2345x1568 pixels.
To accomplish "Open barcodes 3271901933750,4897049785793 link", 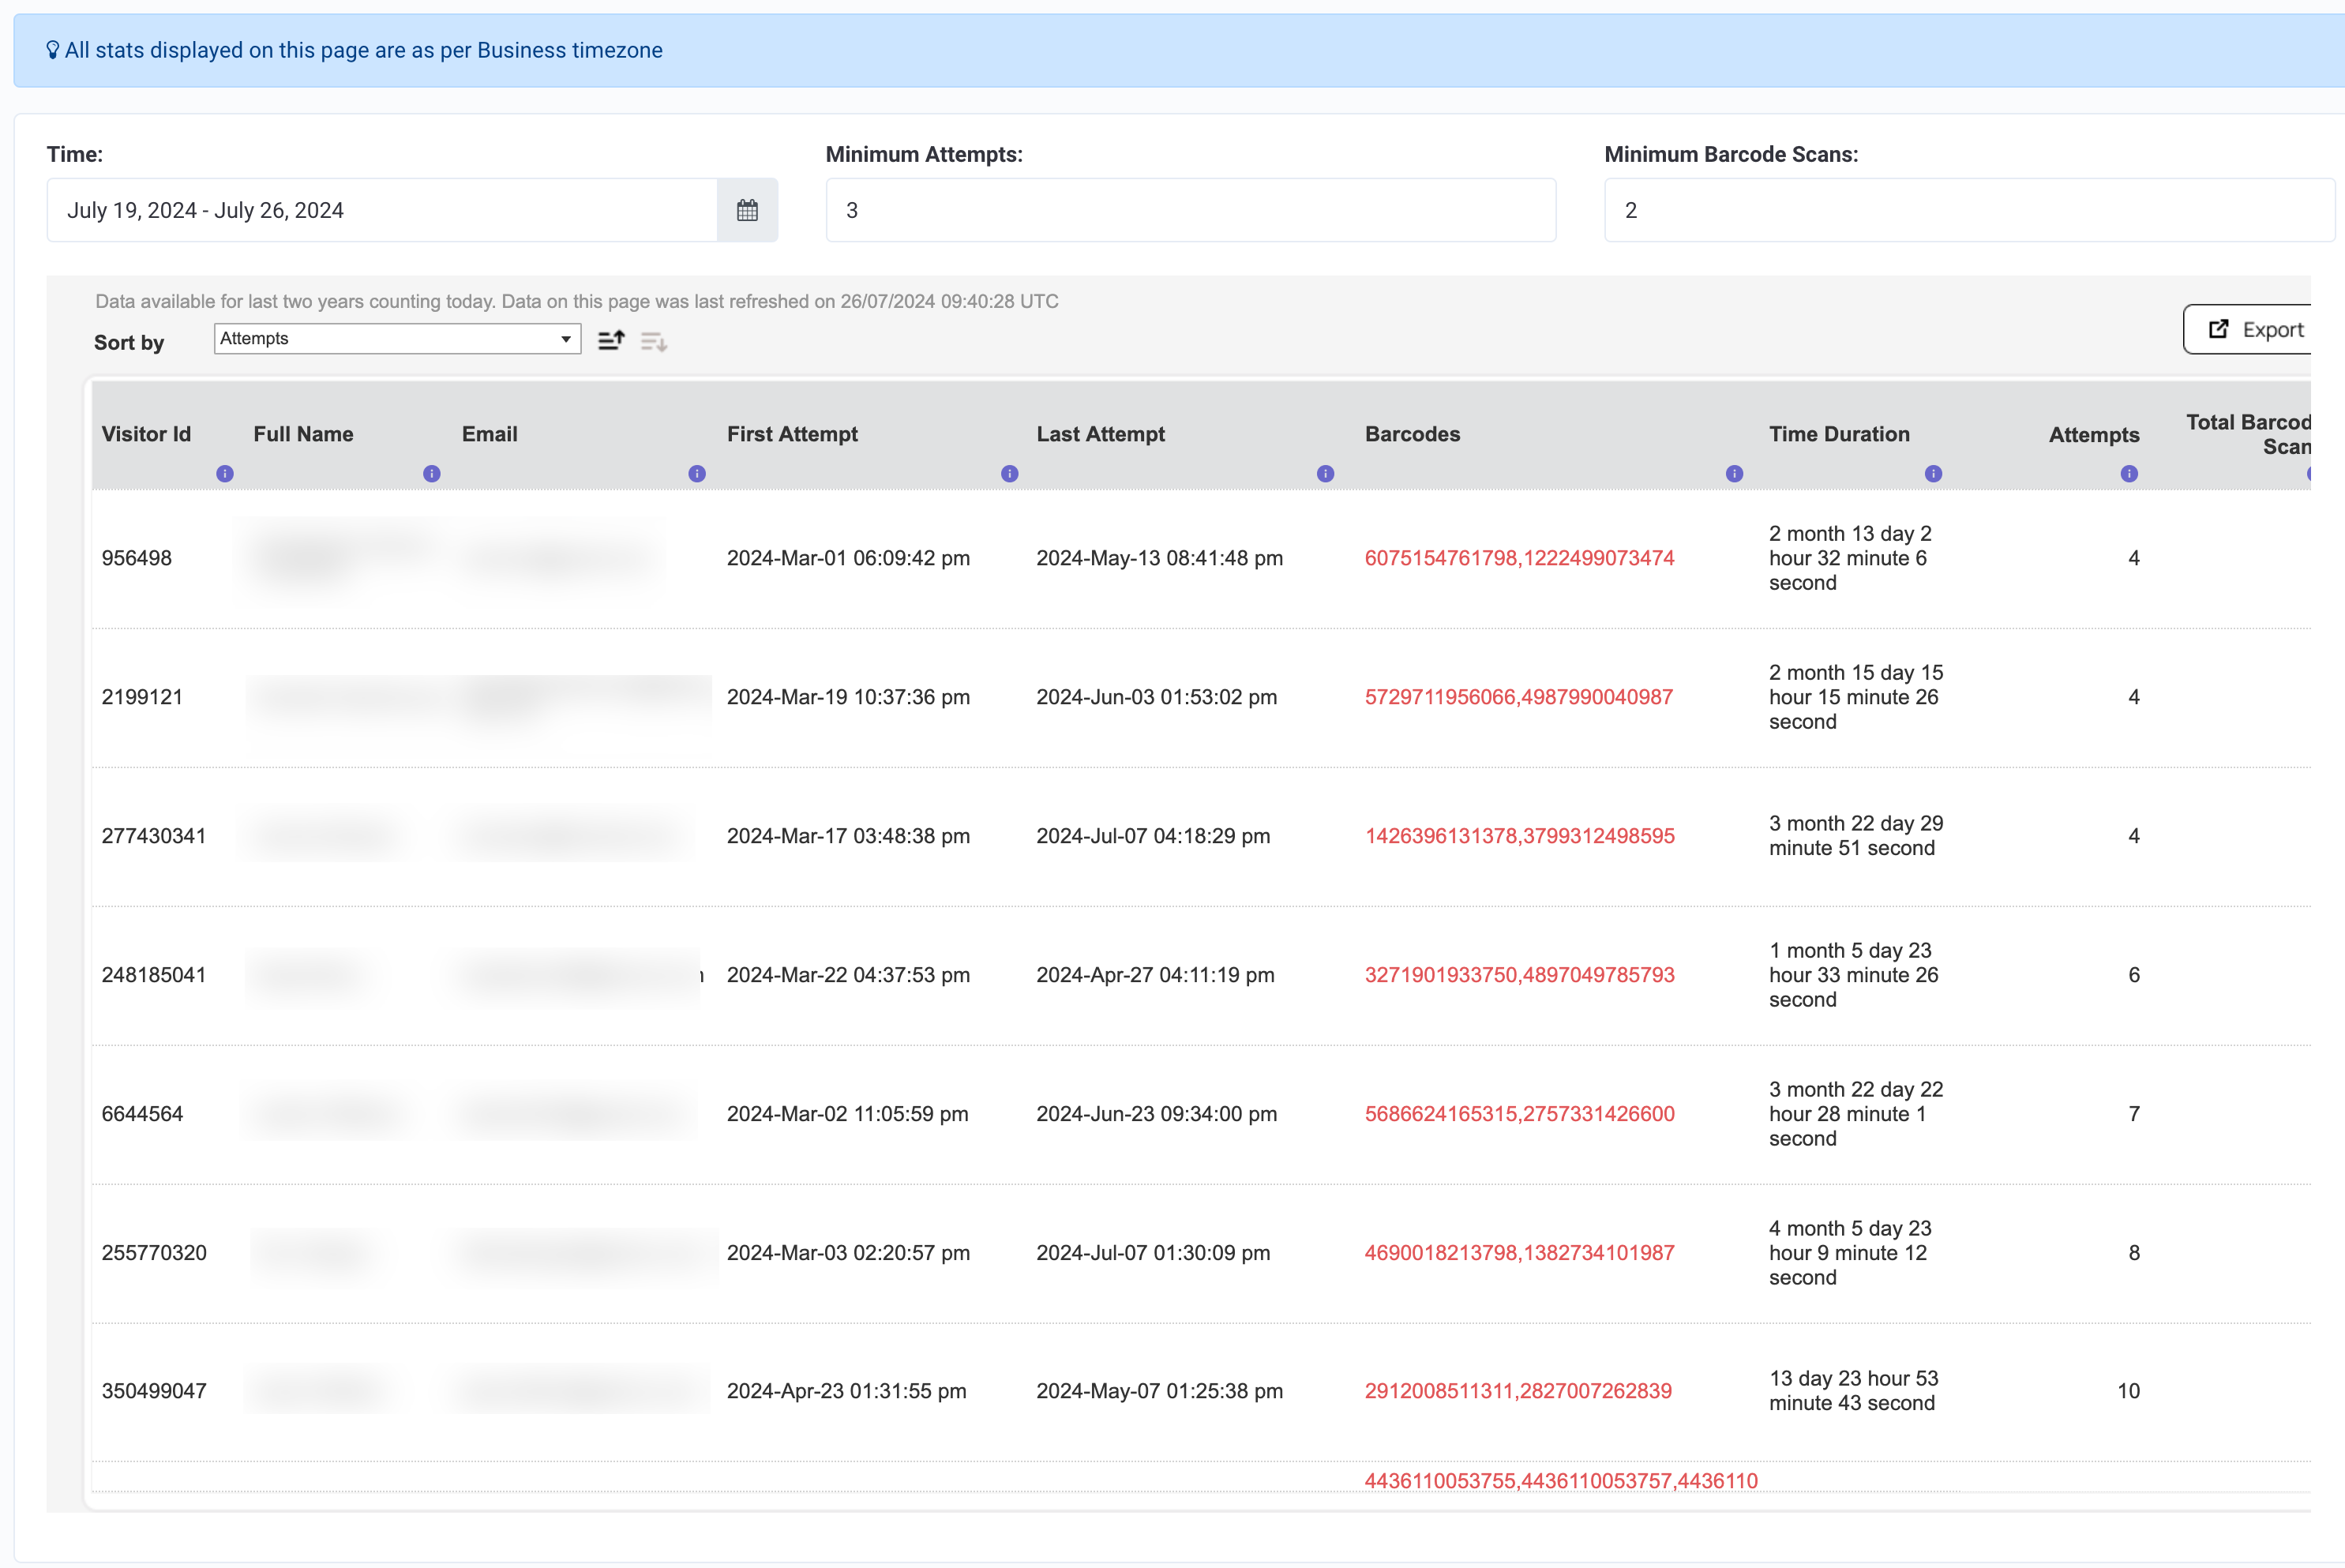I will (1519, 975).
